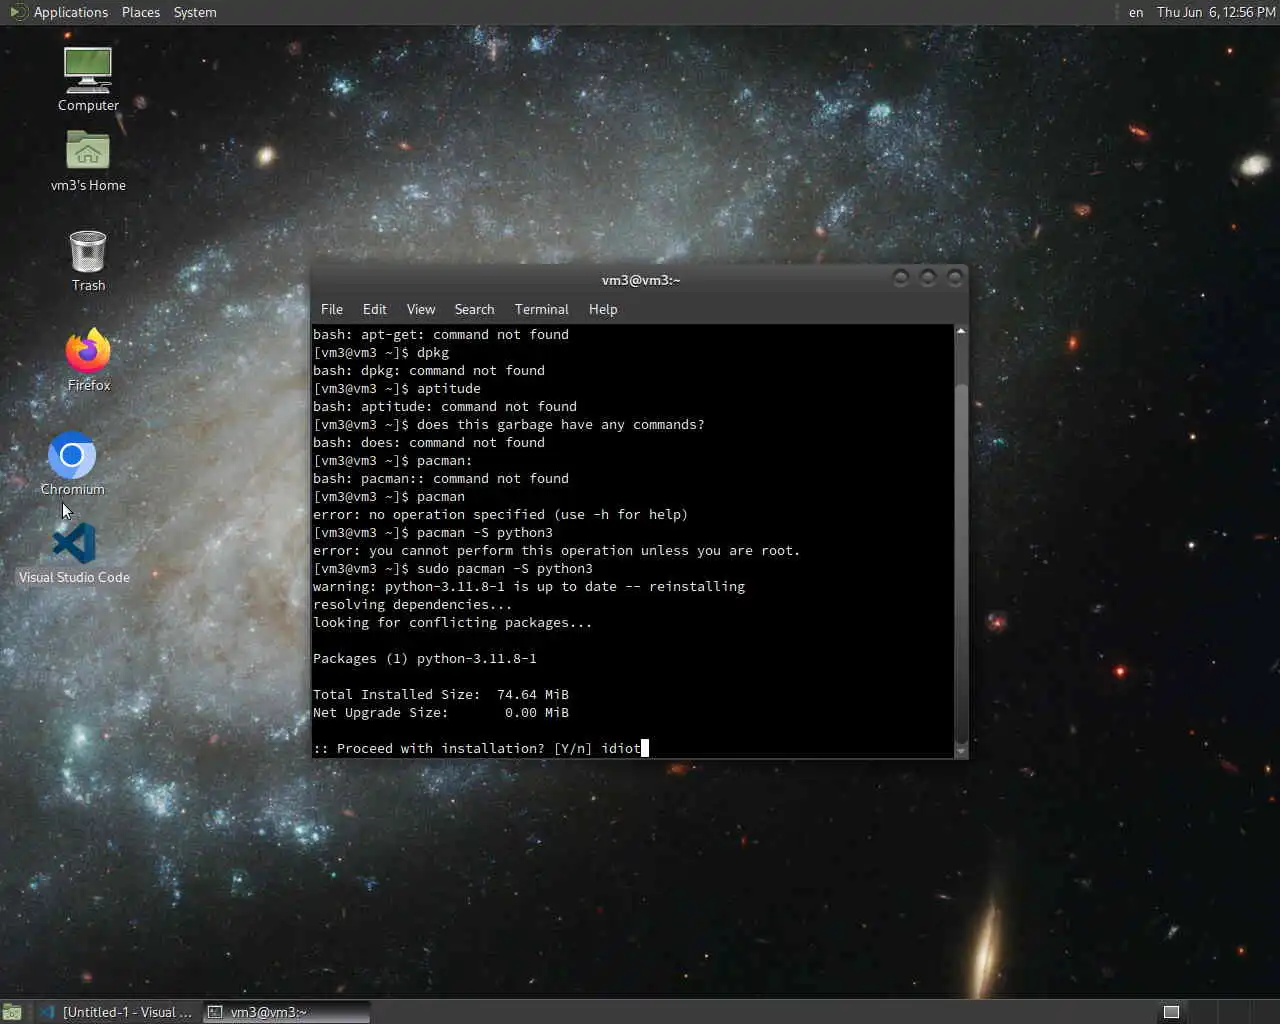Screen dimensions: 1280x1024
Task: Click the terminal title bar vm3@vm3:~
Action: (x=640, y=279)
